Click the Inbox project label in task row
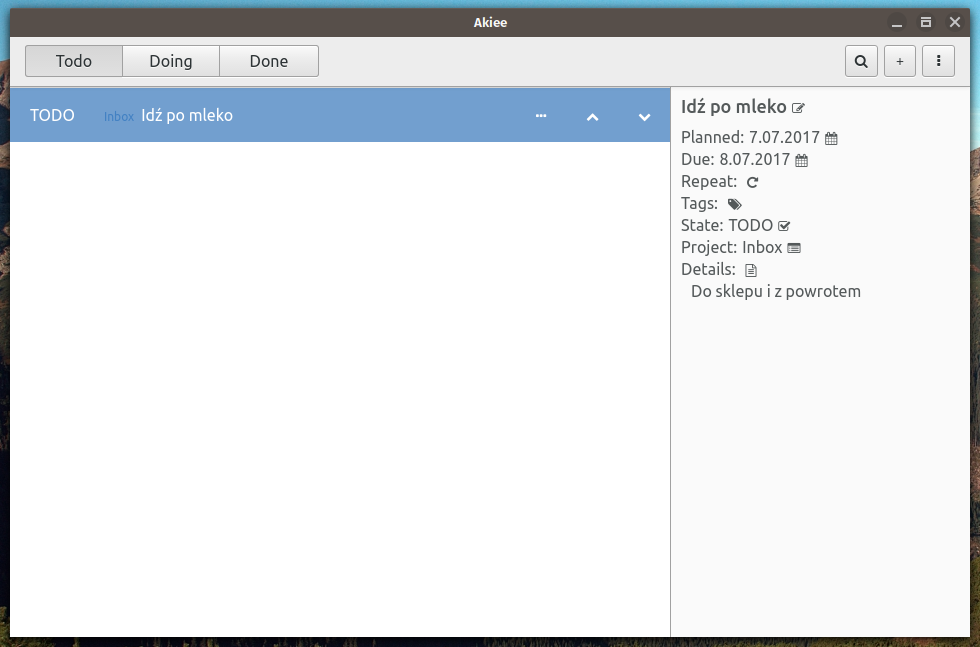980x647 pixels. tap(119, 117)
